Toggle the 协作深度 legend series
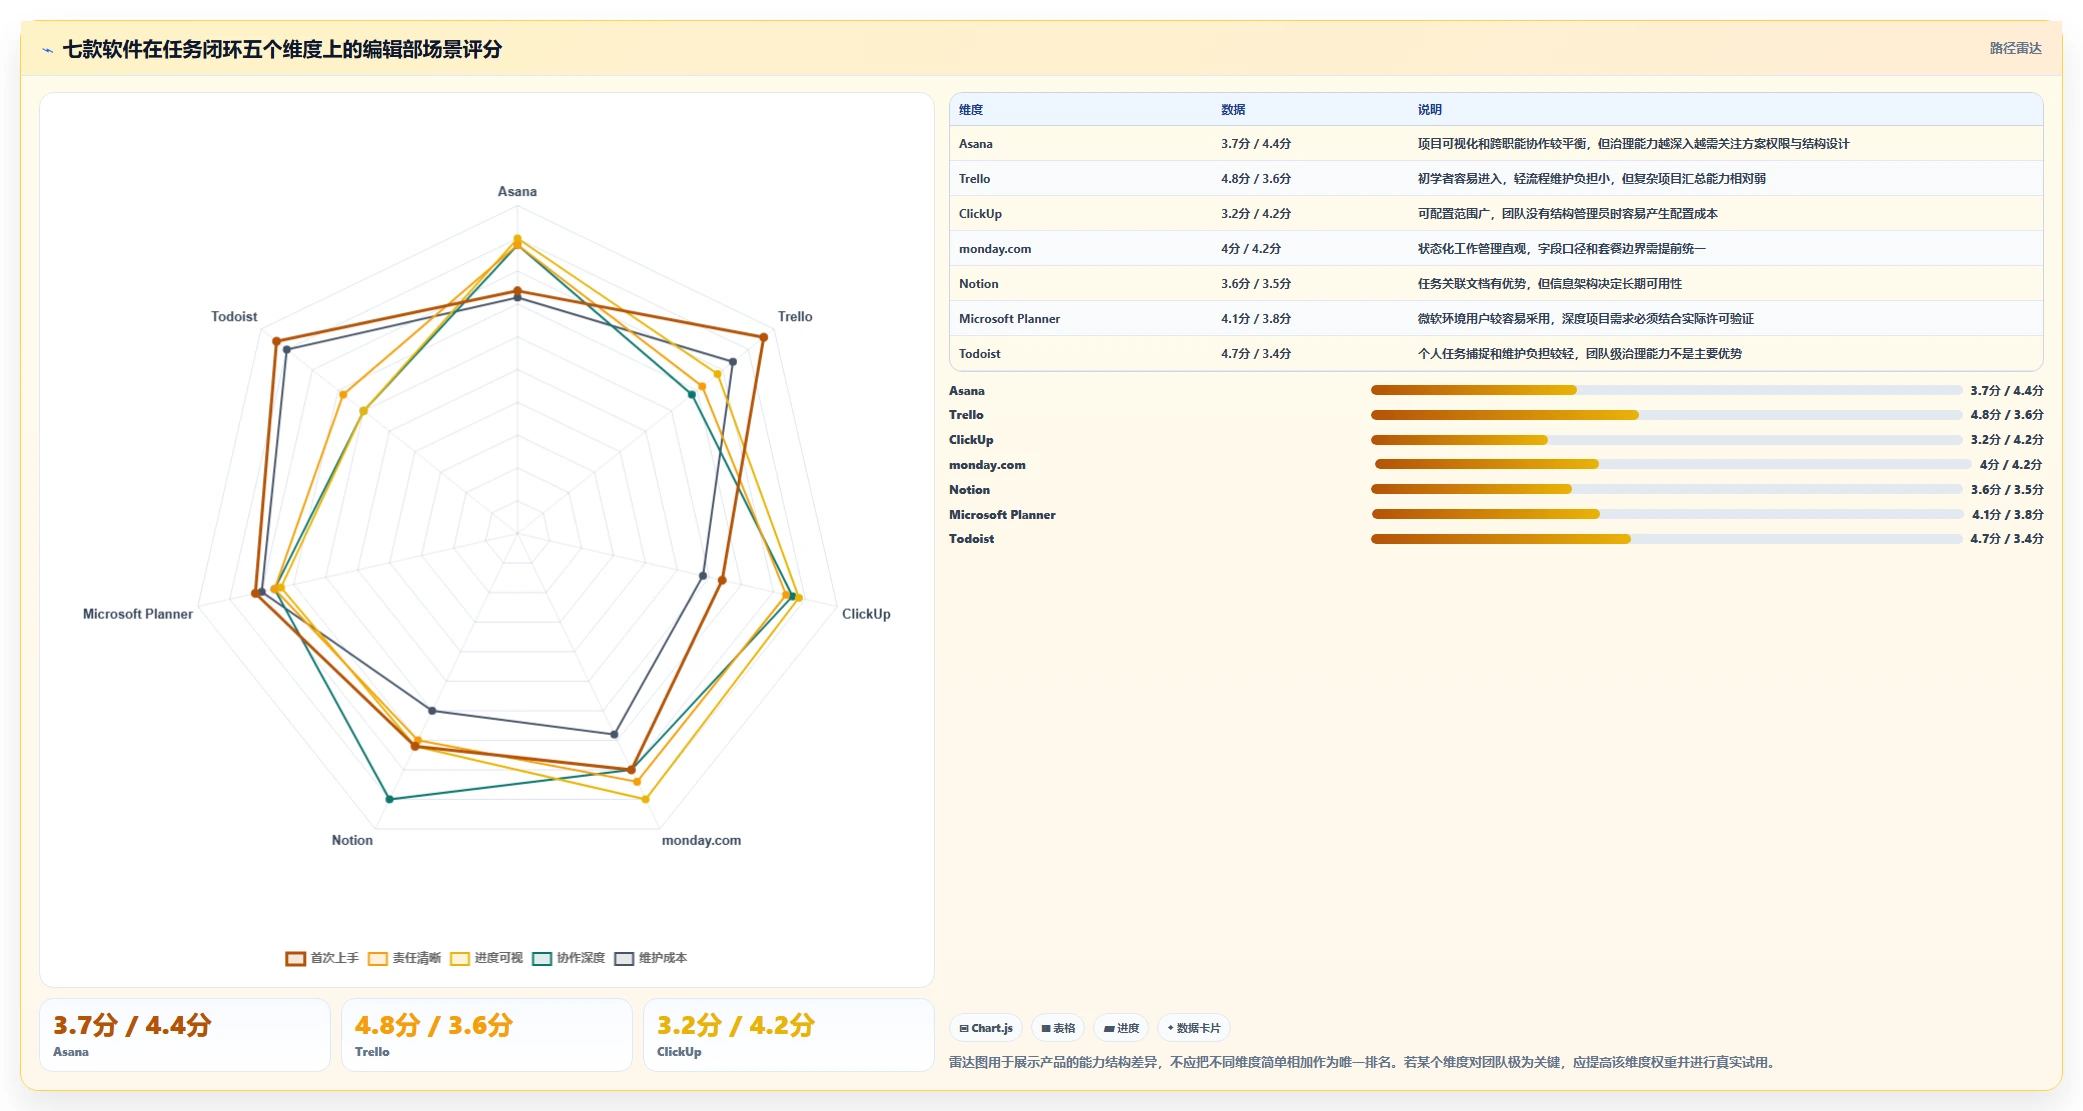The height and width of the screenshot is (1111, 2083). [x=568, y=958]
